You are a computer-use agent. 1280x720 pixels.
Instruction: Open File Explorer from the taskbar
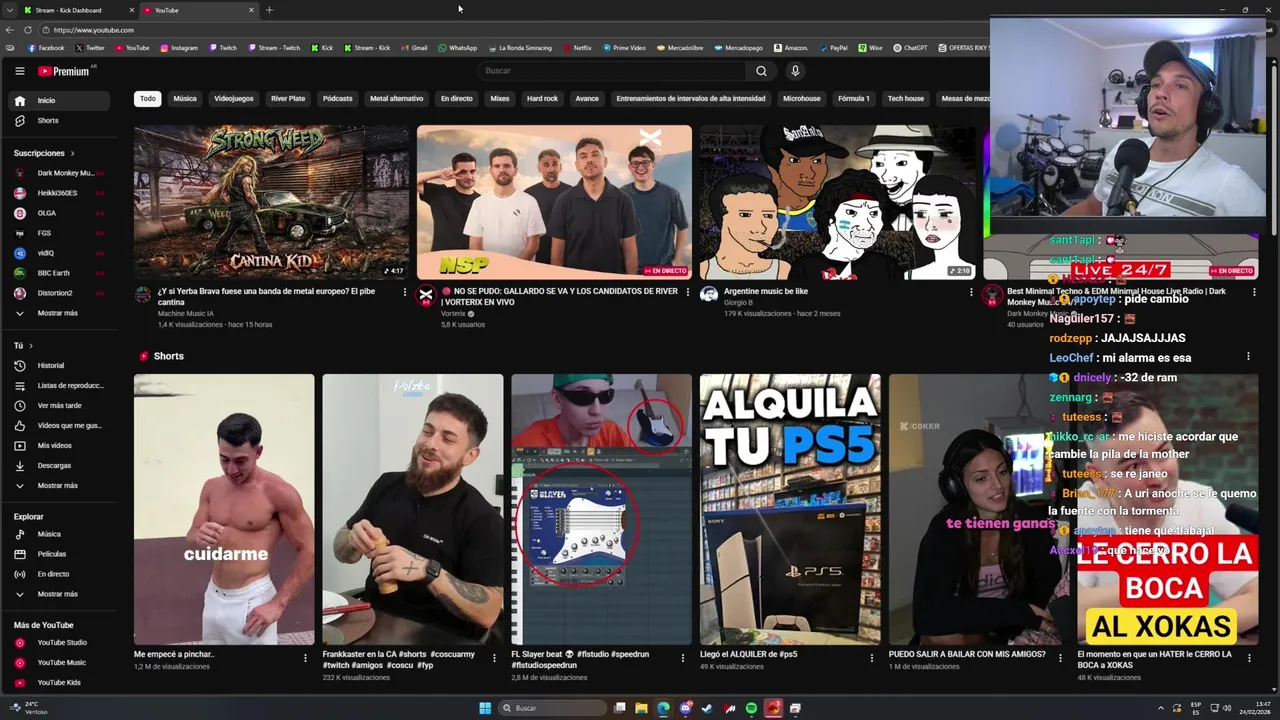click(641, 708)
